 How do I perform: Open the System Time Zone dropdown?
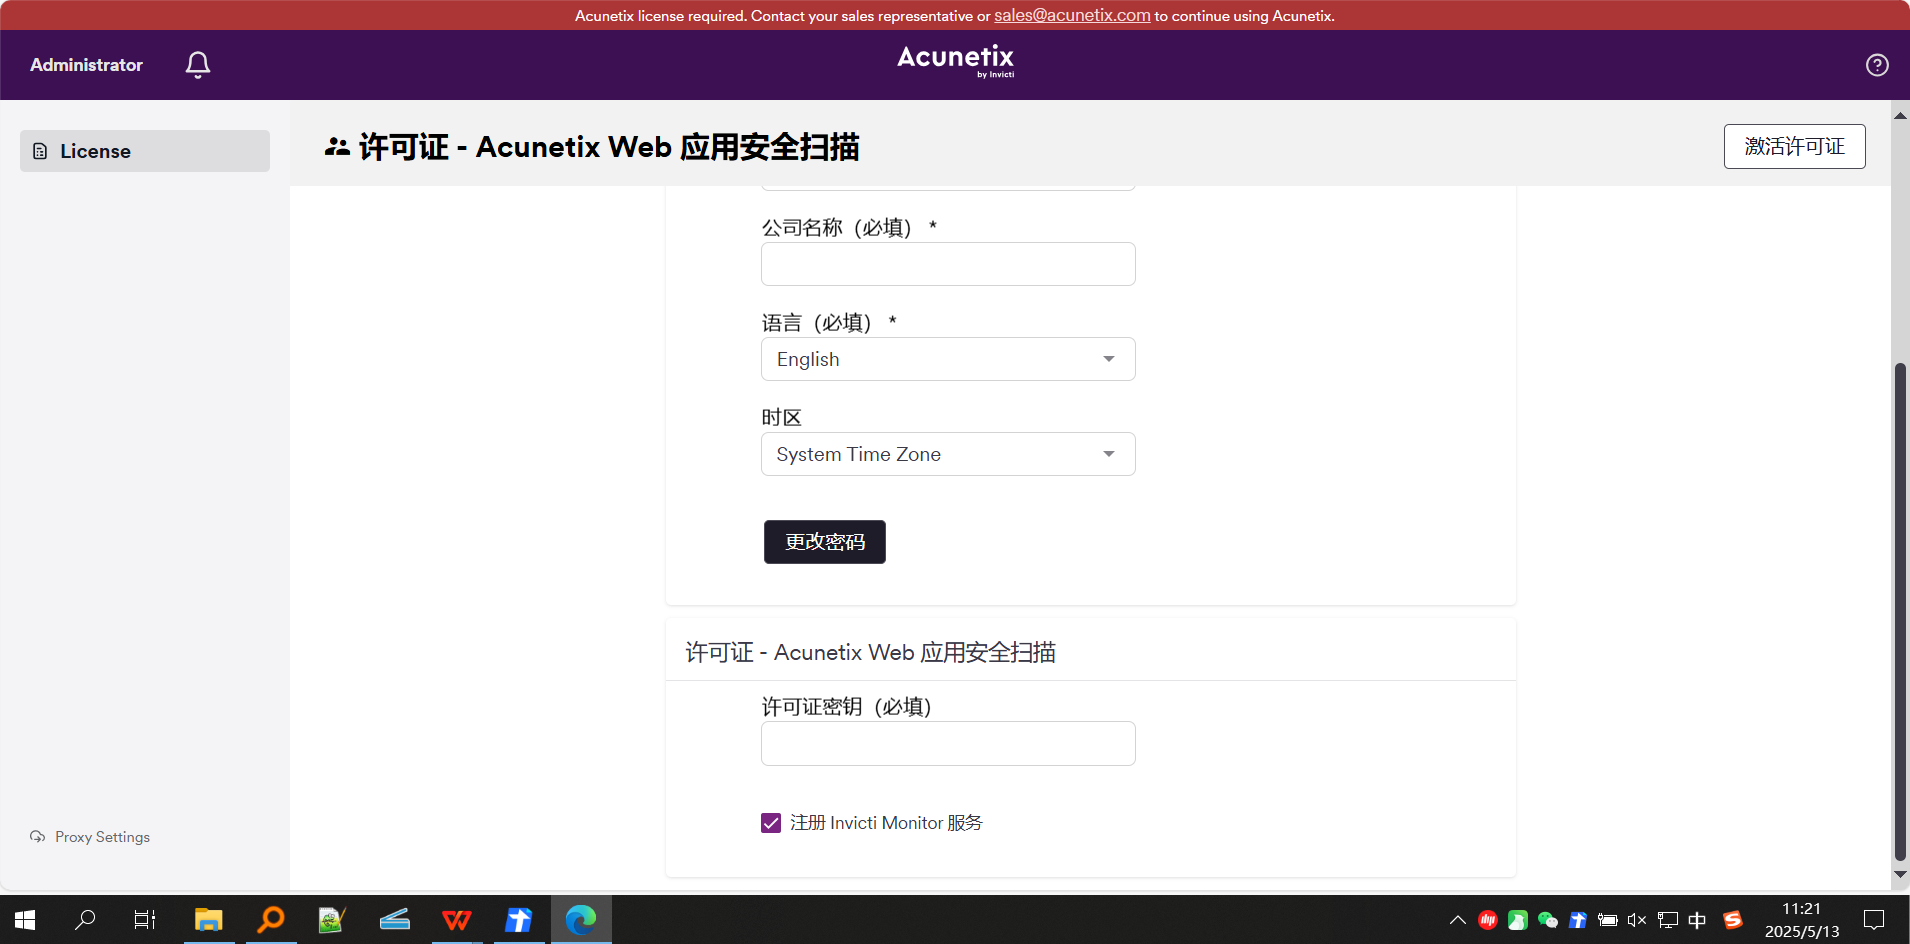tap(948, 454)
